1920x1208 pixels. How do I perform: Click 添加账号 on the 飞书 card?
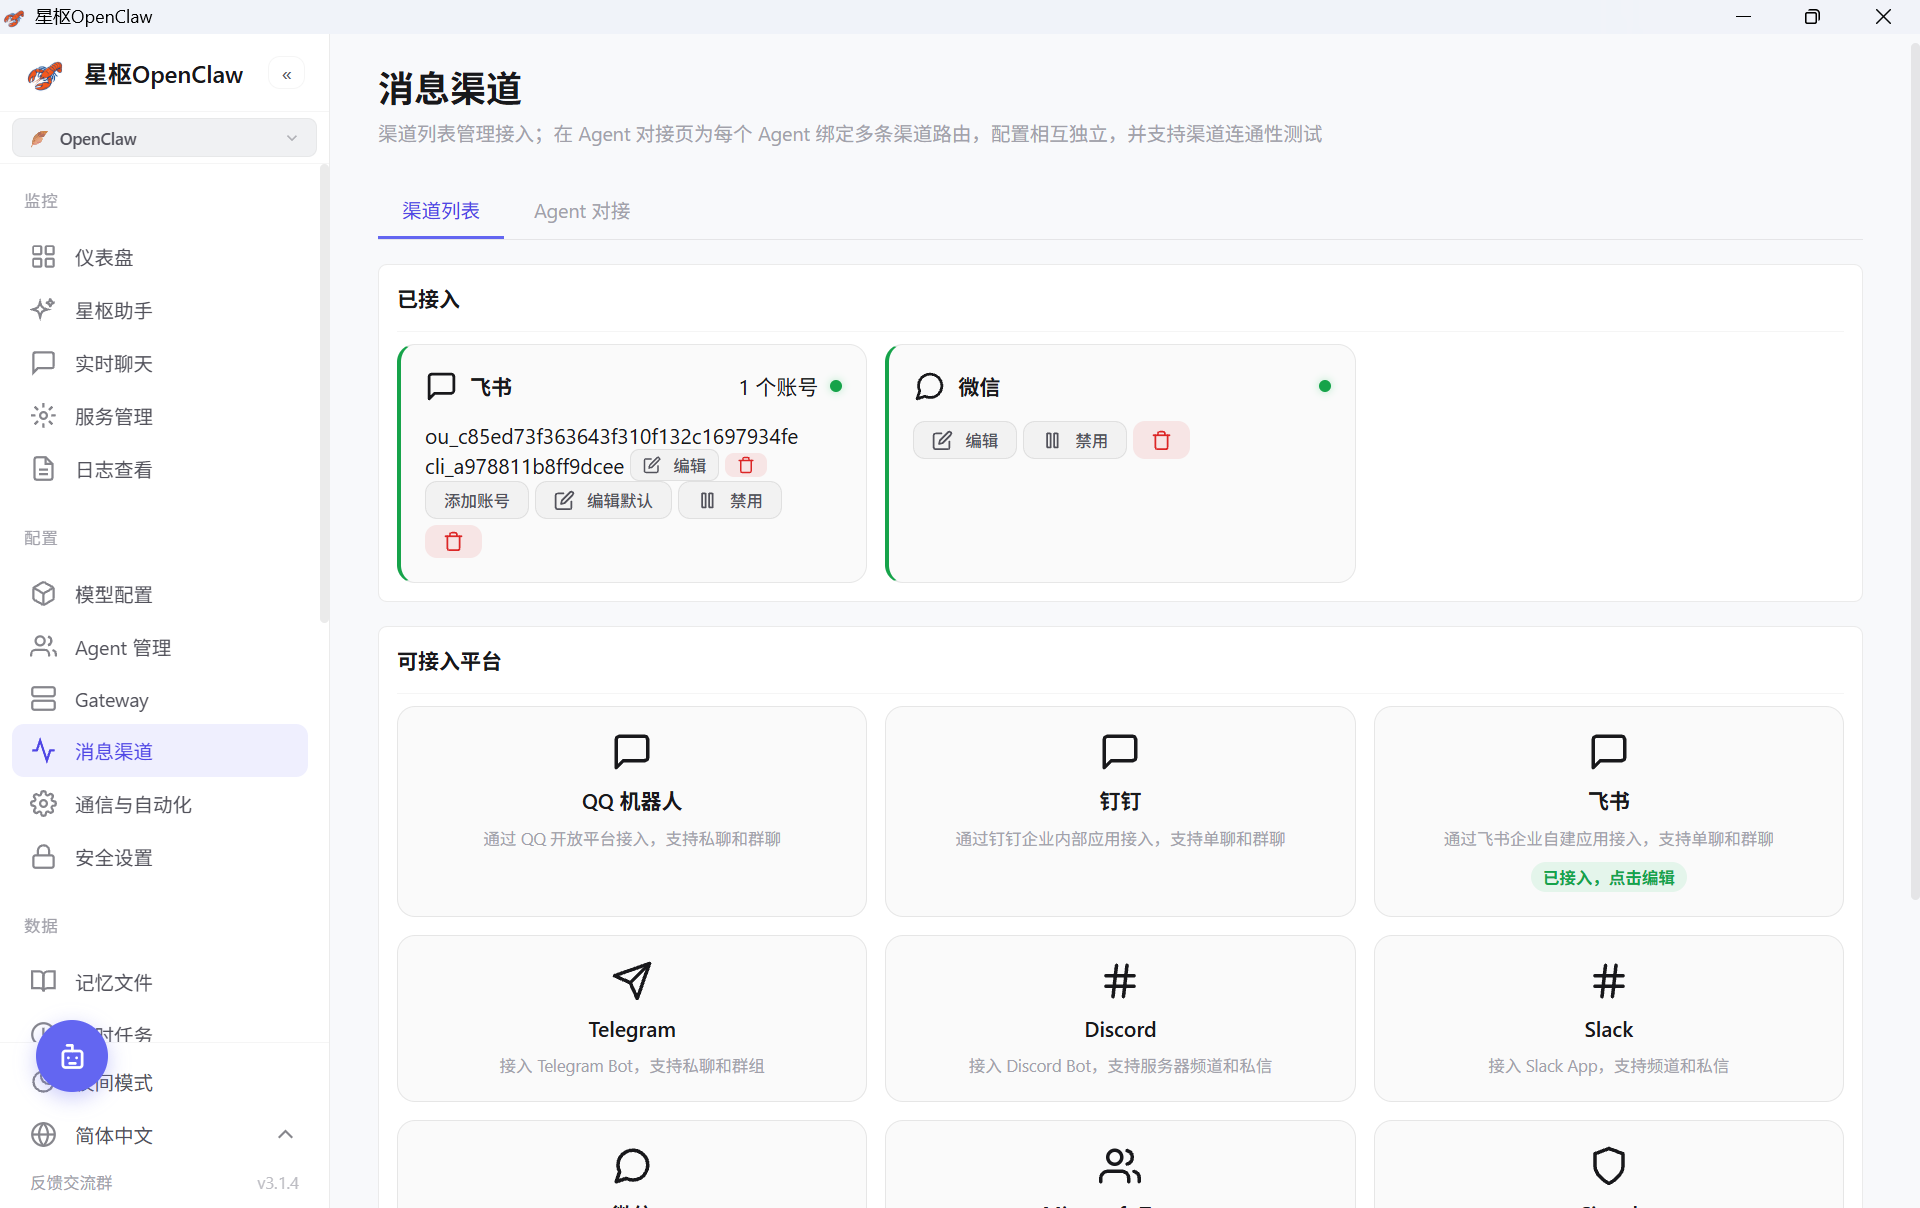[x=477, y=501]
